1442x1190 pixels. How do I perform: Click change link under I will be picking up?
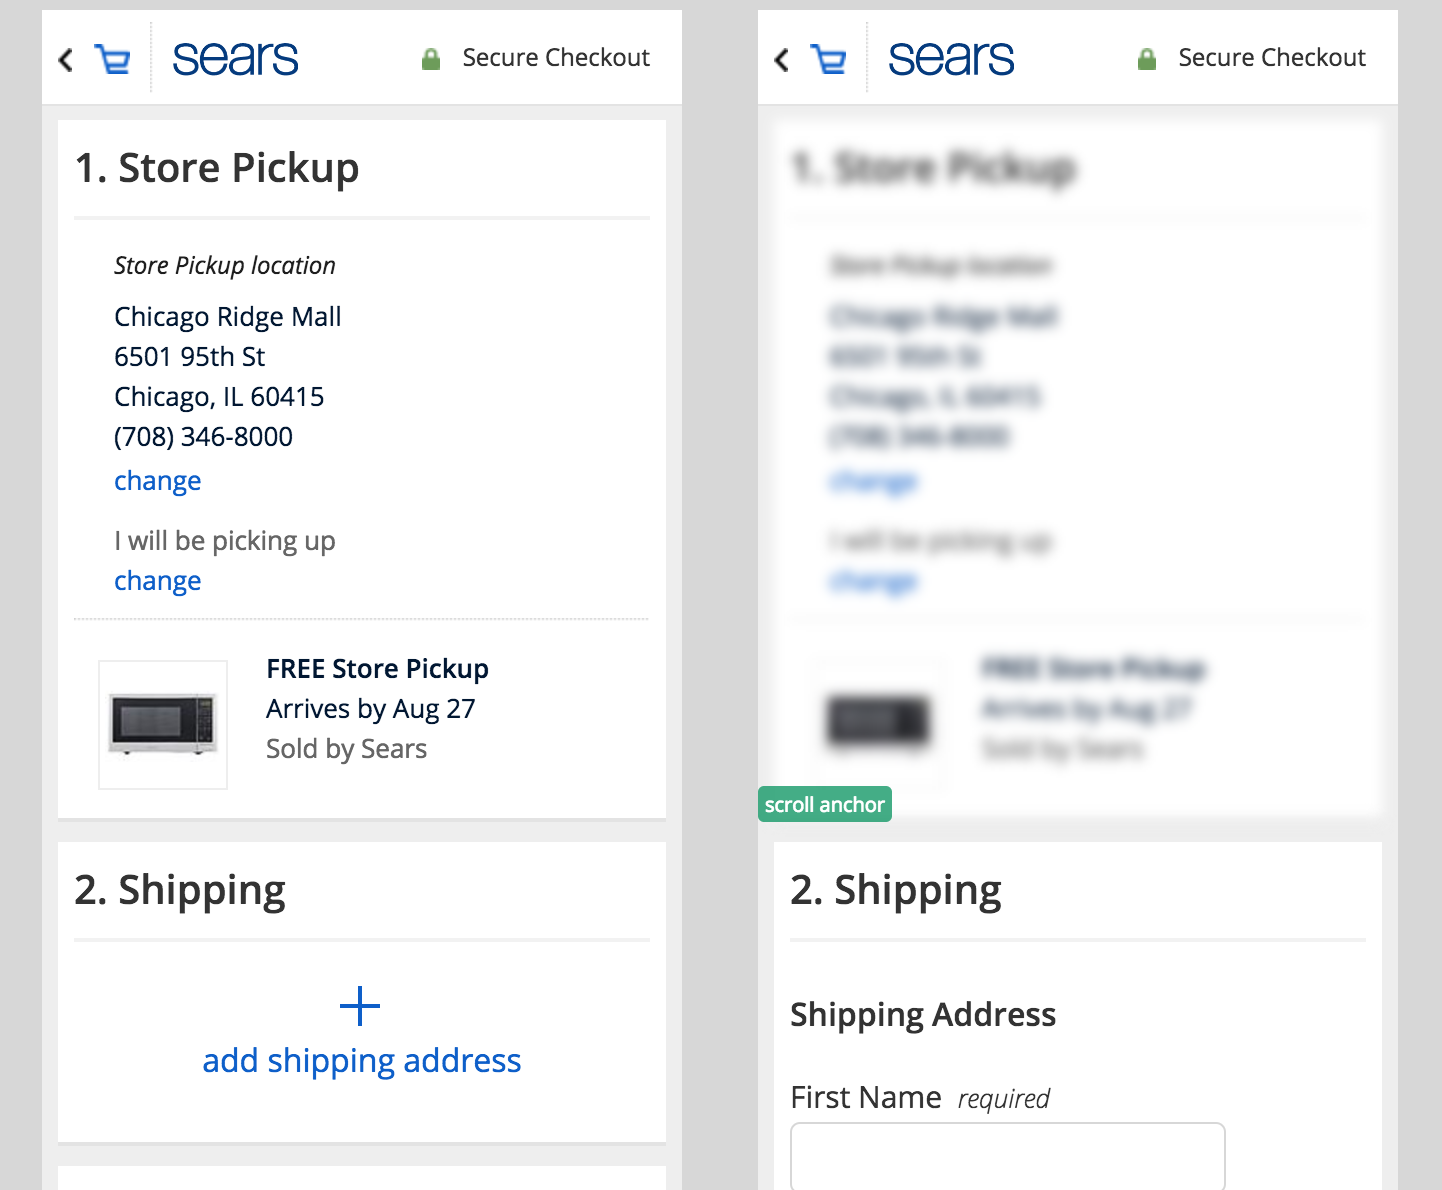(x=158, y=581)
